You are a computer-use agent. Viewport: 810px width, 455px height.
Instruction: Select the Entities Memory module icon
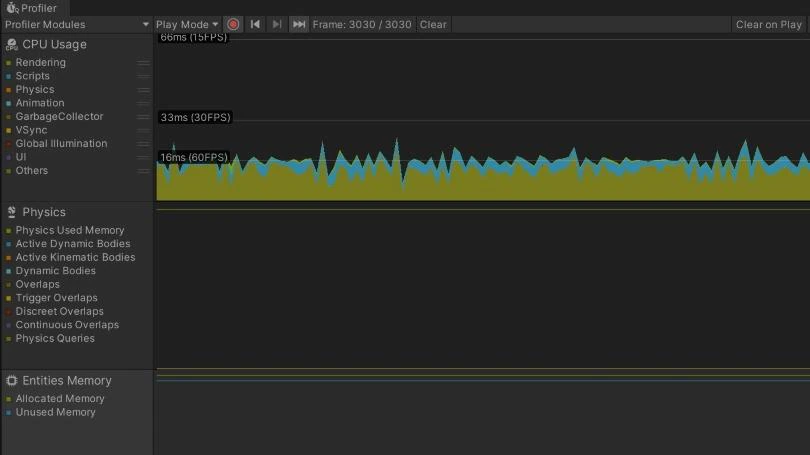coord(12,381)
